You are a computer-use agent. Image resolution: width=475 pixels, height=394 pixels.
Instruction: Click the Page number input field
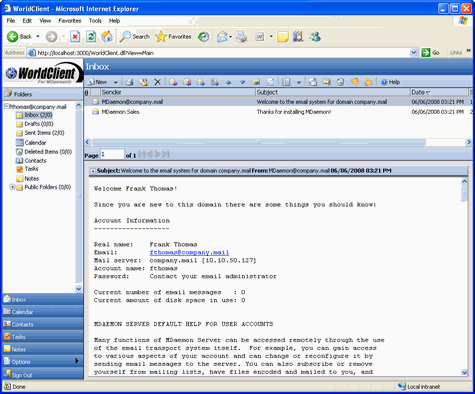coord(112,154)
